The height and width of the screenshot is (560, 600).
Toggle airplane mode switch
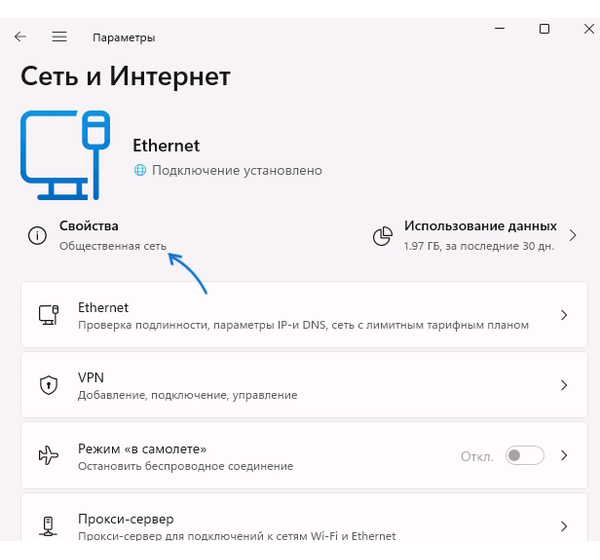[x=525, y=455]
